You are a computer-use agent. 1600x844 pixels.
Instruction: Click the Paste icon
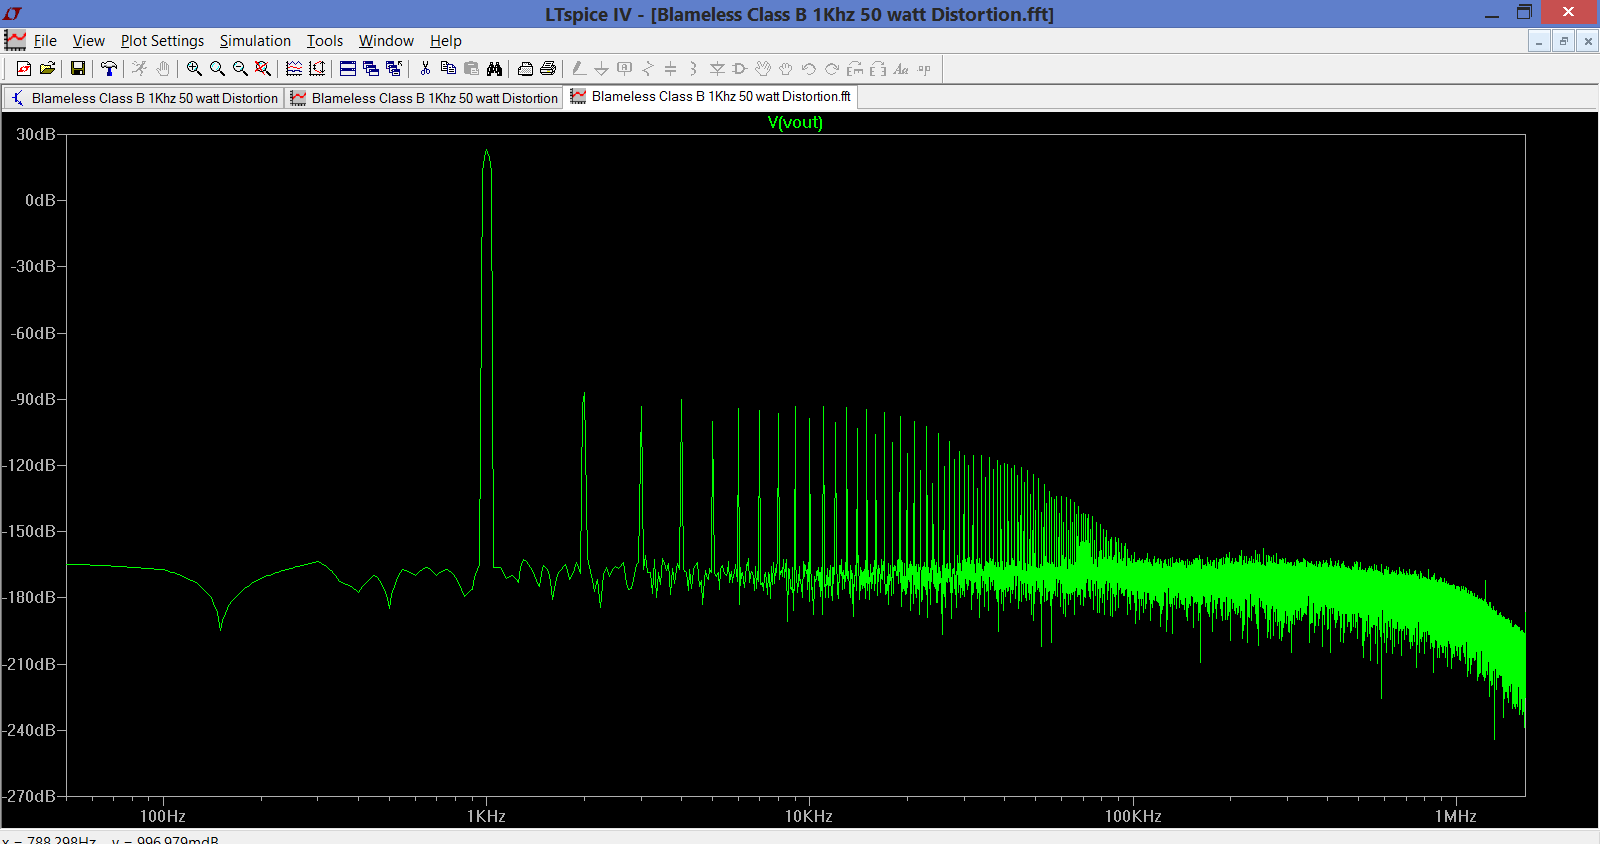471,69
